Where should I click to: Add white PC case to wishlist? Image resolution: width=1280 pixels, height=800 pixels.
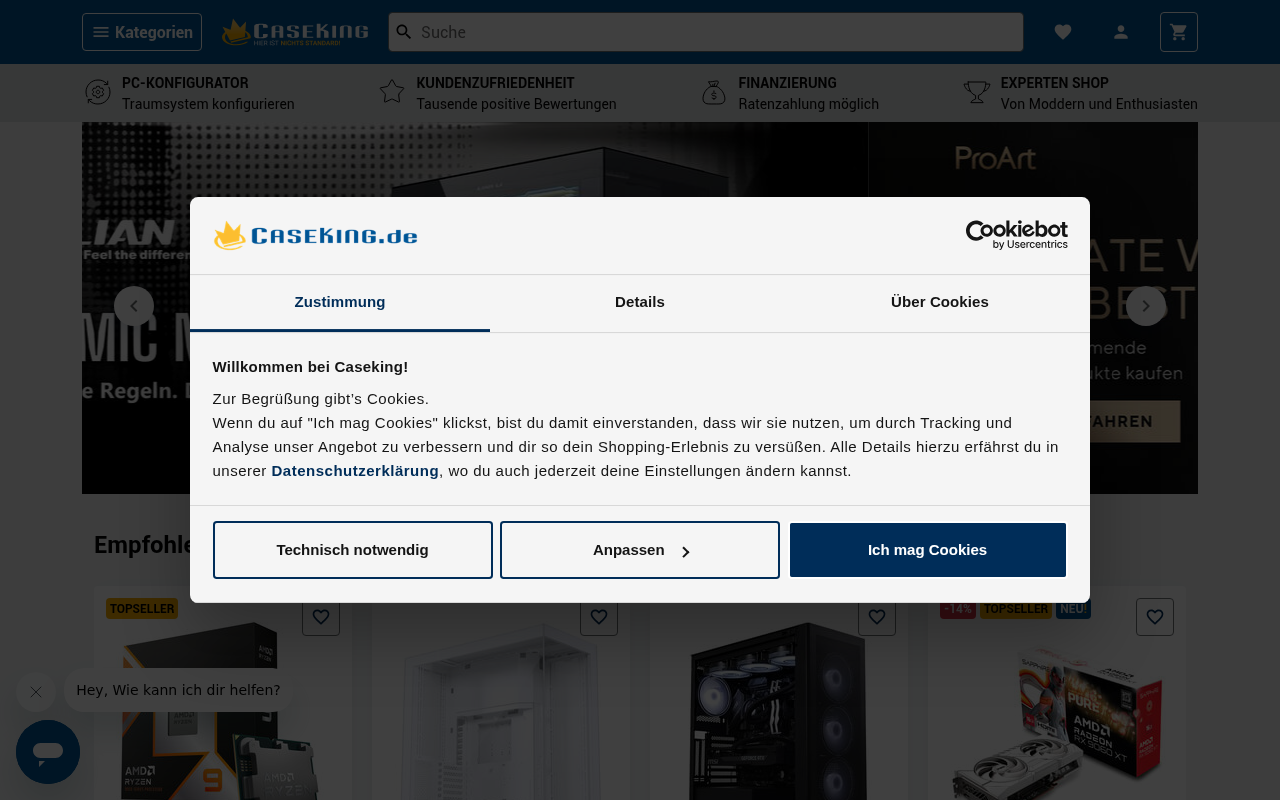pos(599,617)
